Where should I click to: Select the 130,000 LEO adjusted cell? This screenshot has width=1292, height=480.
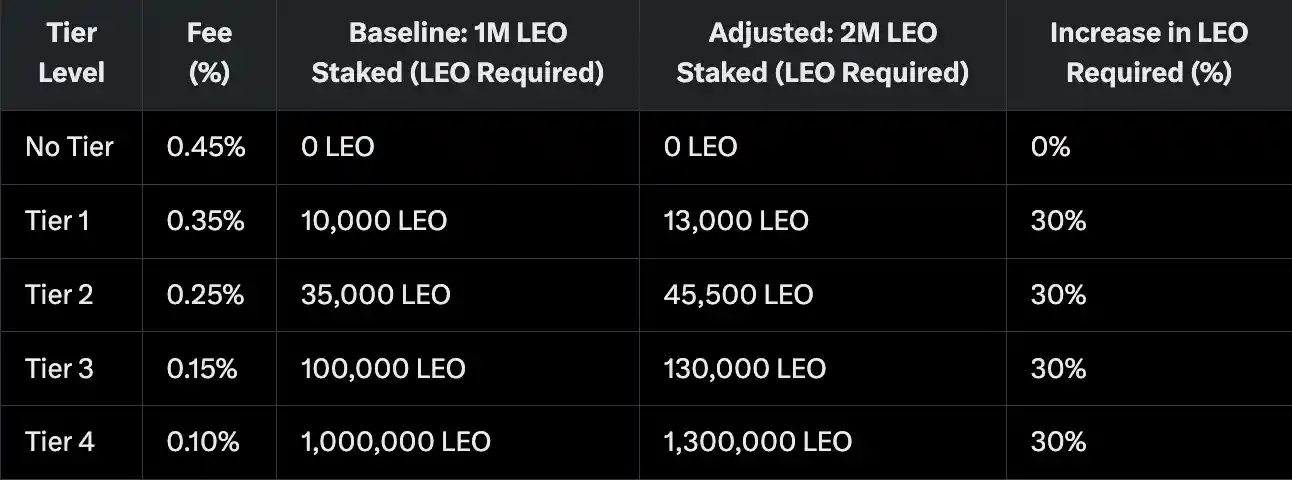[x=745, y=368]
